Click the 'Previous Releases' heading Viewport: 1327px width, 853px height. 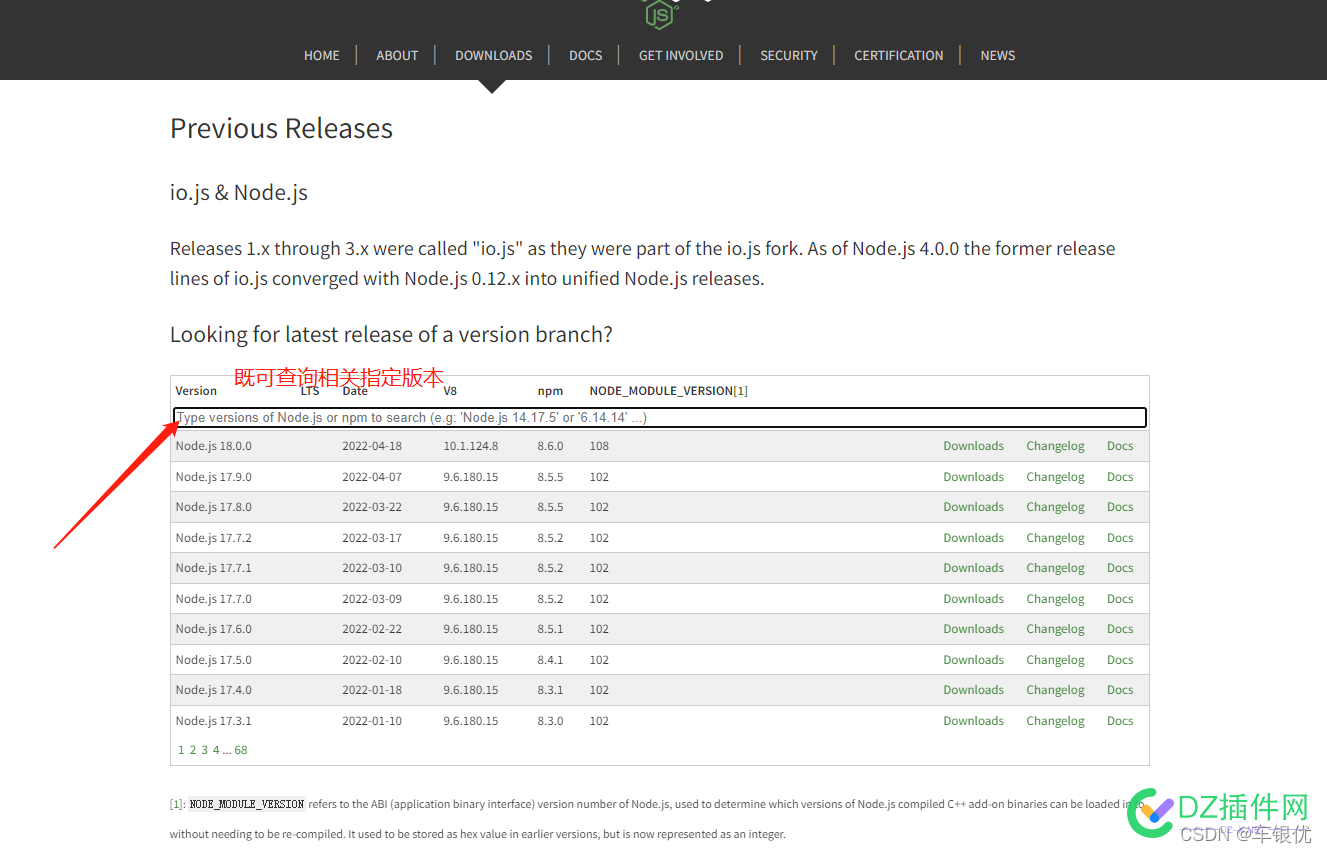pos(281,128)
